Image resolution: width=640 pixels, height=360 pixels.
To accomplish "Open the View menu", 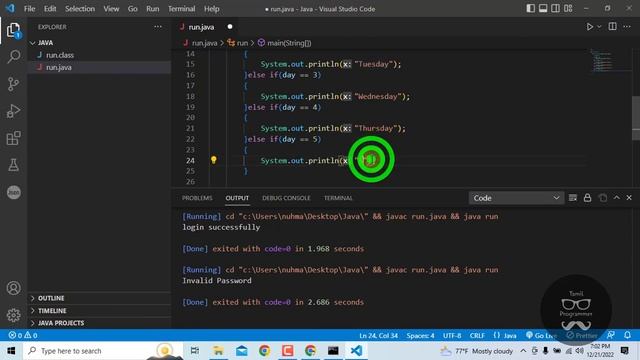I will click(111, 9).
